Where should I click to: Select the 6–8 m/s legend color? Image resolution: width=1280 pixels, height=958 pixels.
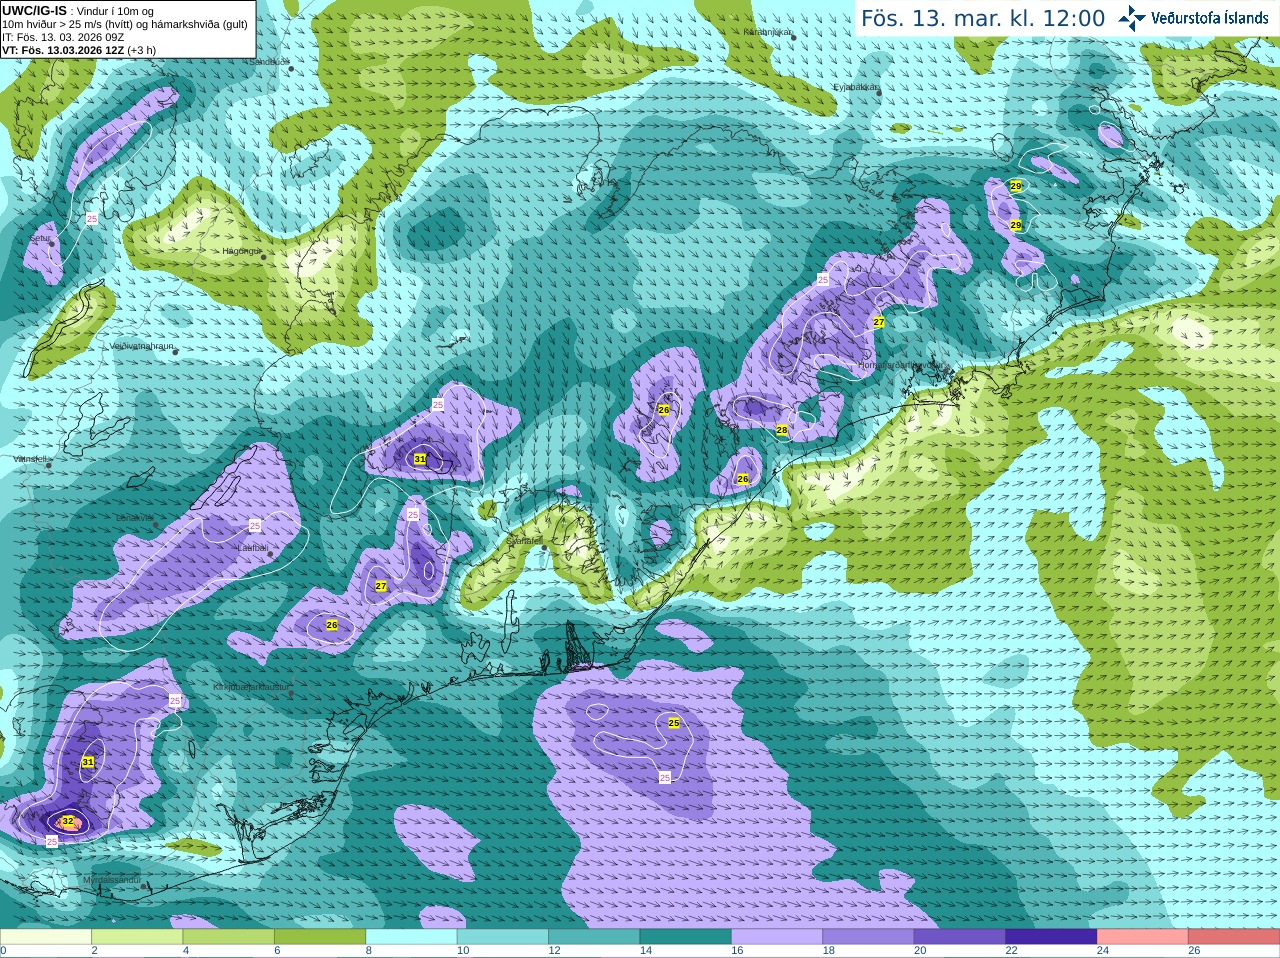click(320, 937)
